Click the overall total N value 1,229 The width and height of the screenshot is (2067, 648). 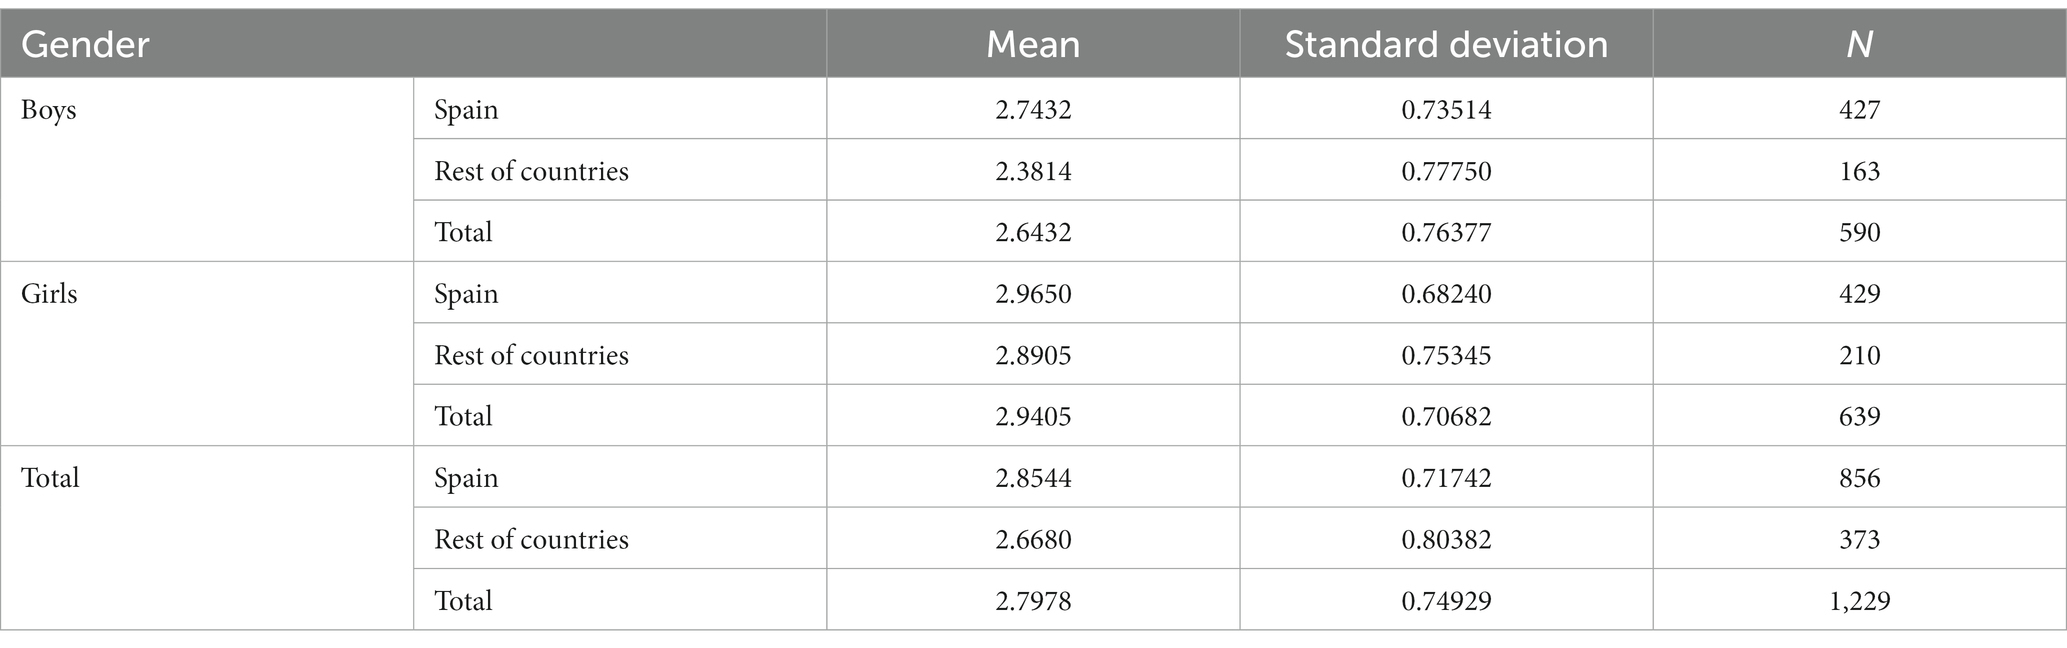[x=1859, y=600]
